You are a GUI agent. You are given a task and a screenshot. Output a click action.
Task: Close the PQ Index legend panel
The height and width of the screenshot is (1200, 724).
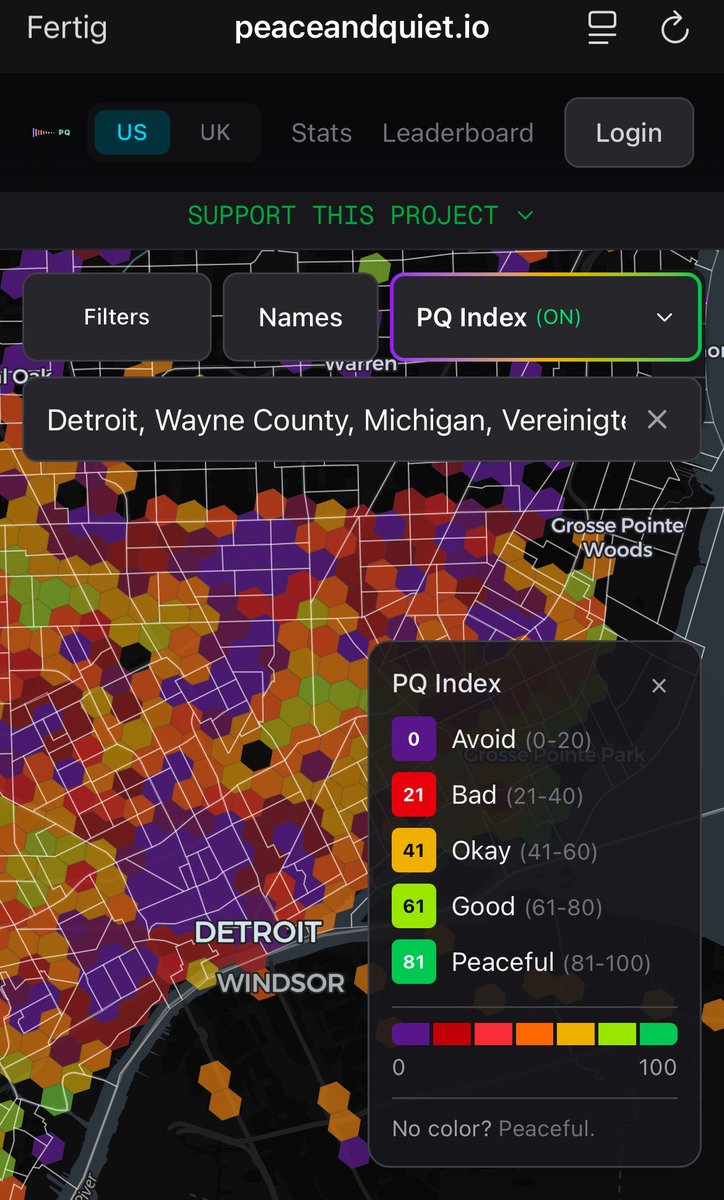659,686
